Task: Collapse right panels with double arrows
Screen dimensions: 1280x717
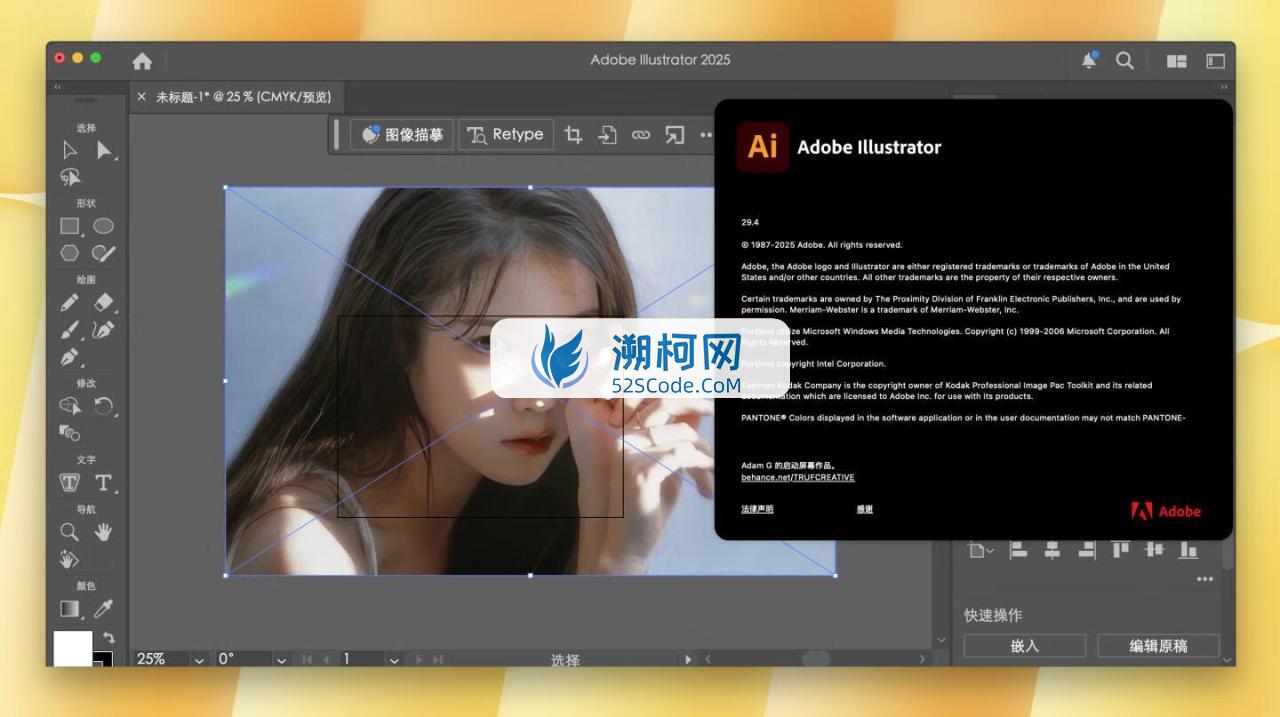Action: coord(1225,87)
